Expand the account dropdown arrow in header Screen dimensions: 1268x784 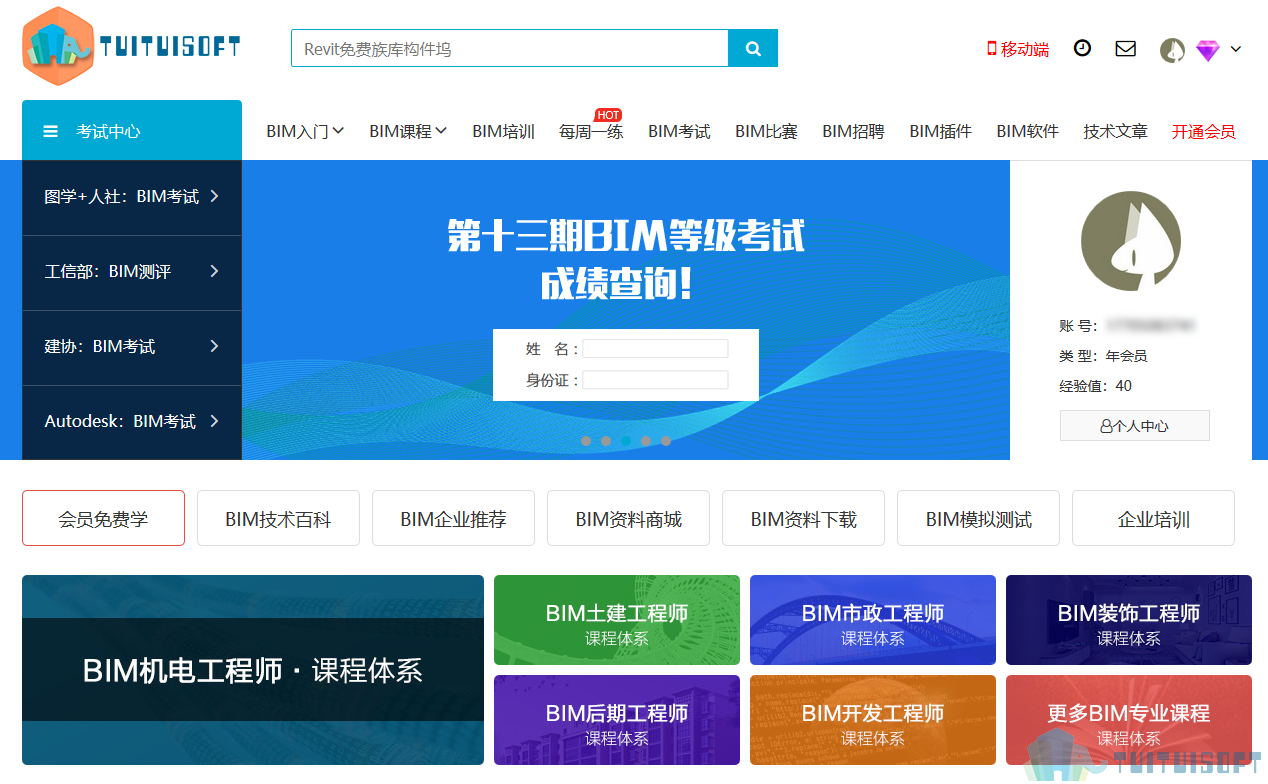click(1236, 49)
